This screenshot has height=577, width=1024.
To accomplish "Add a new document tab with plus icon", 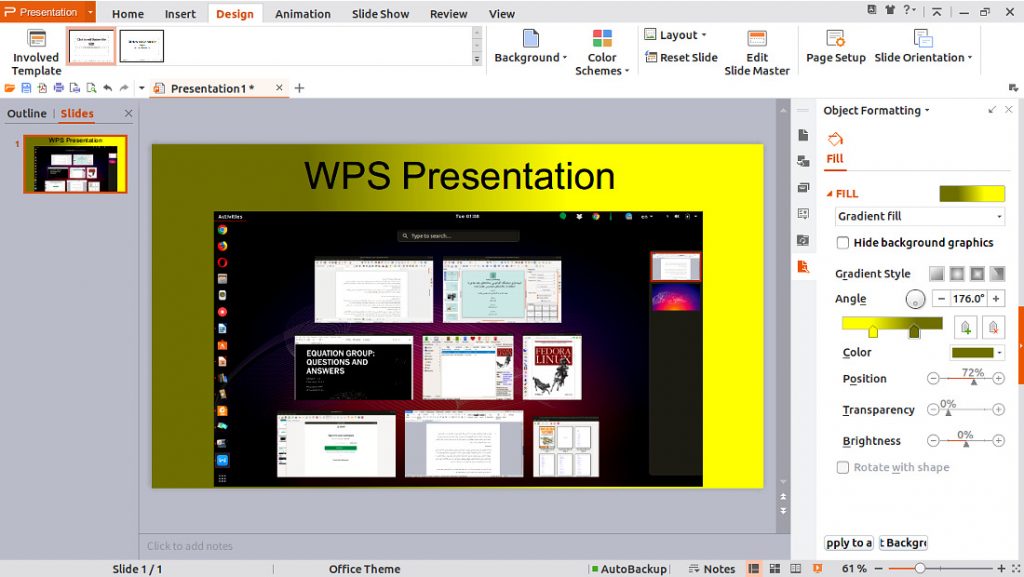I will click(x=299, y=88).
